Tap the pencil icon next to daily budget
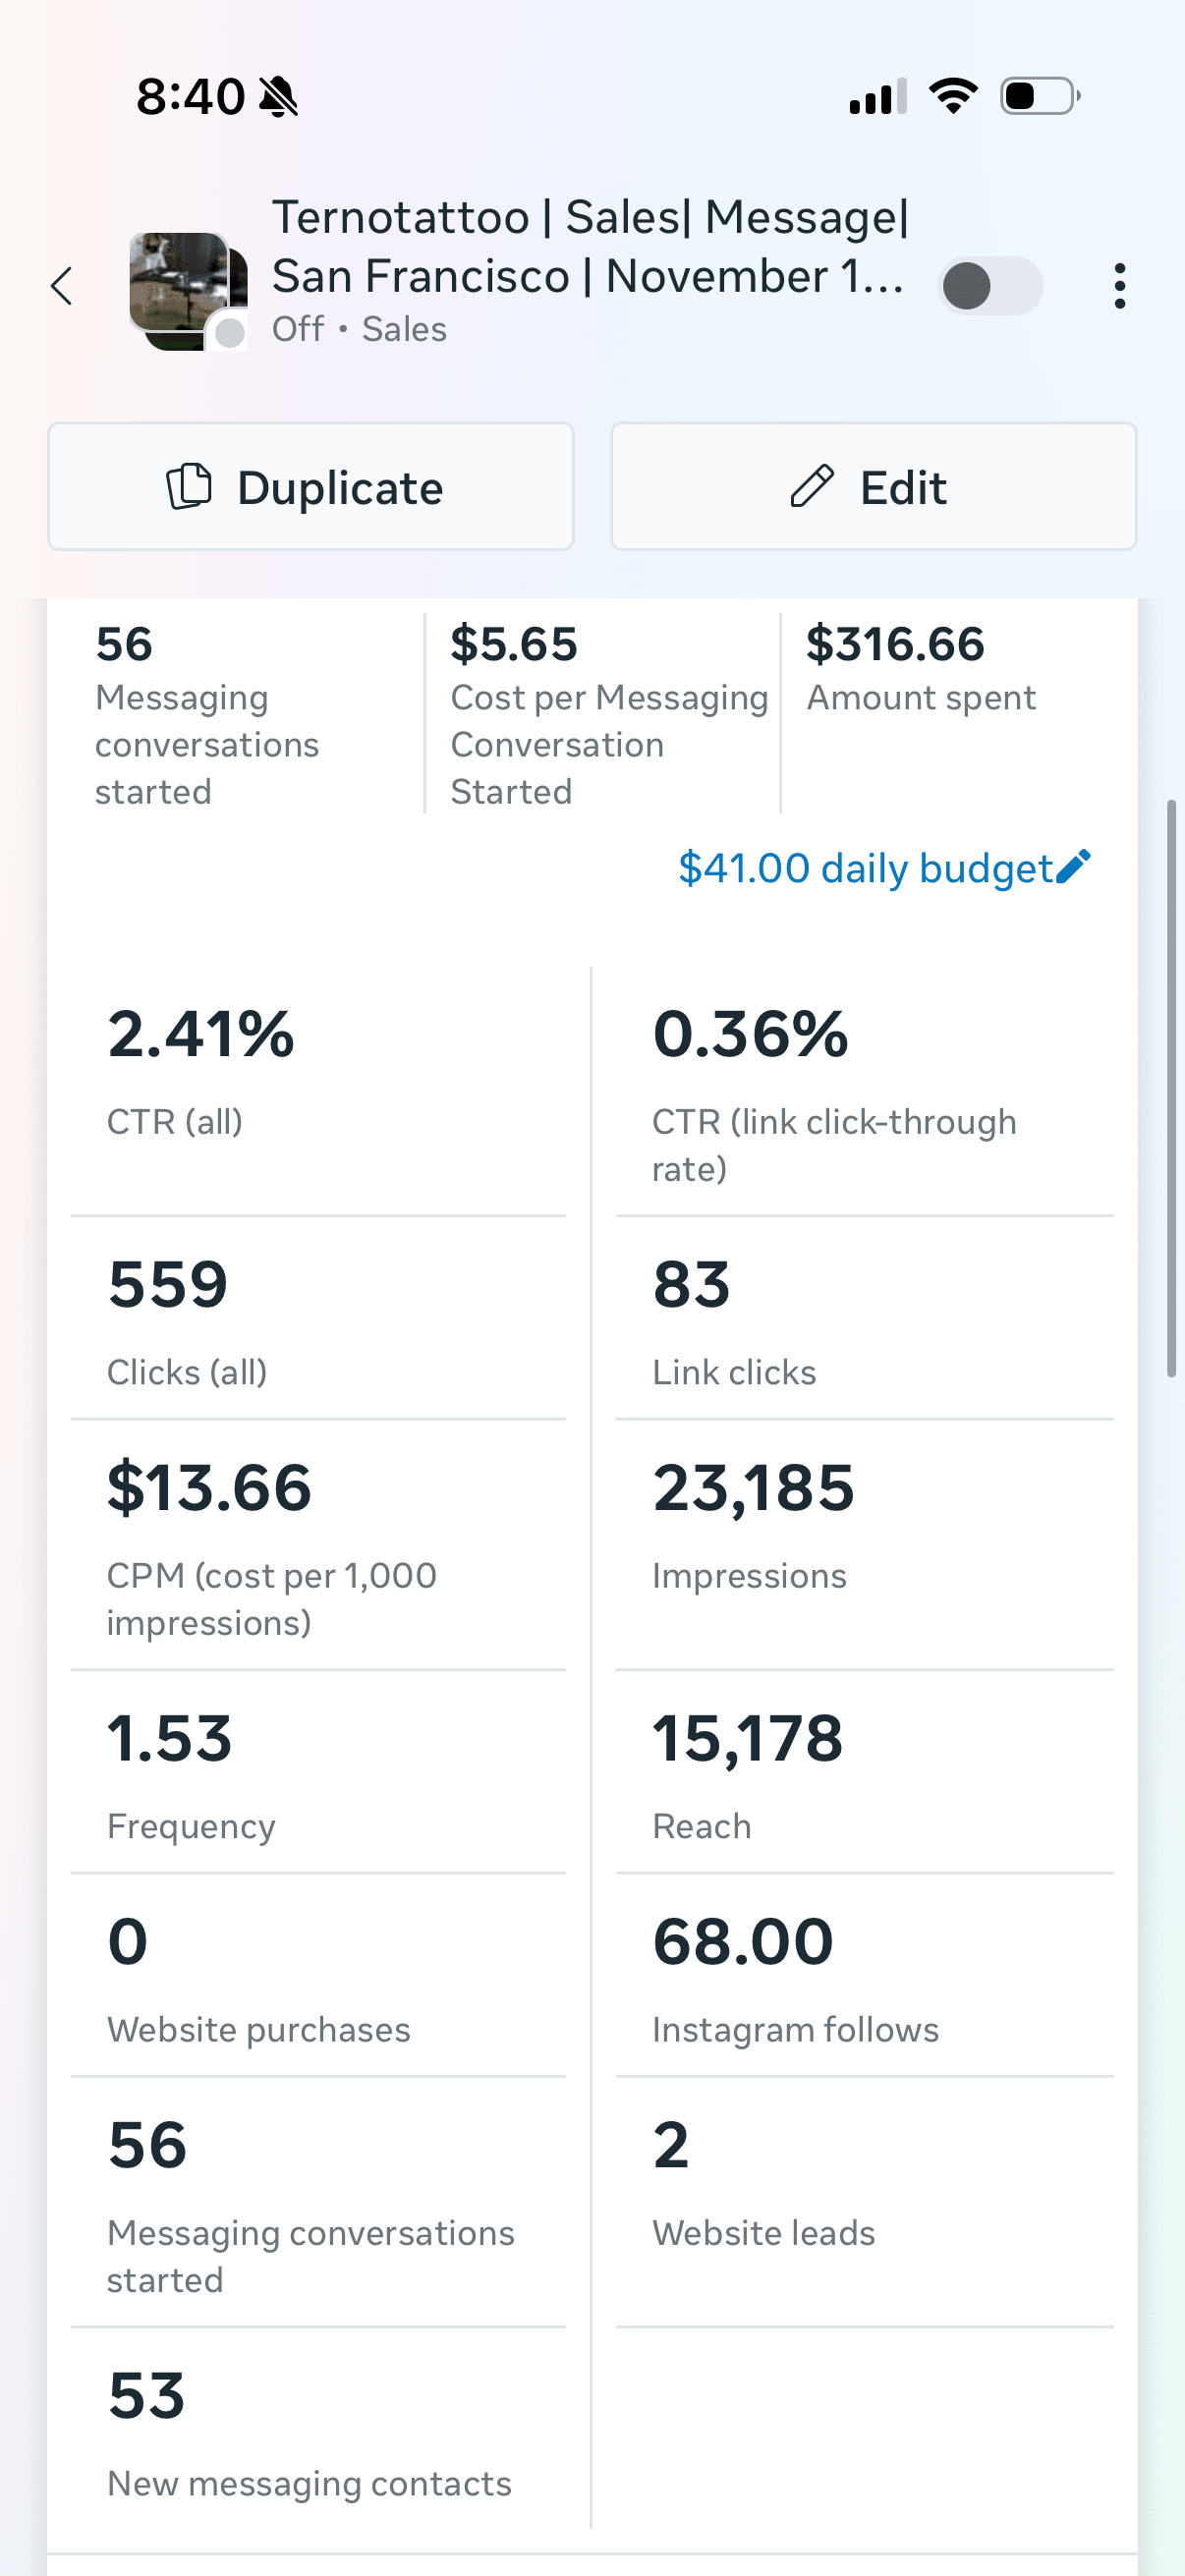This screenshot has height=2576, width=1185. (1071, 867)
